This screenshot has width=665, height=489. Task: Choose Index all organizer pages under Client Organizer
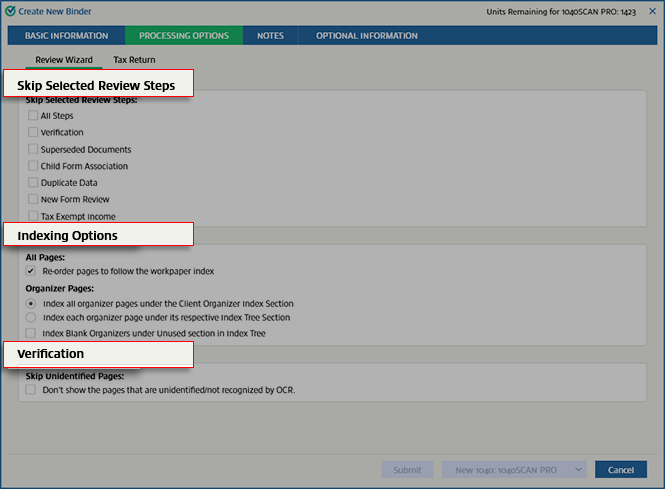32,303
